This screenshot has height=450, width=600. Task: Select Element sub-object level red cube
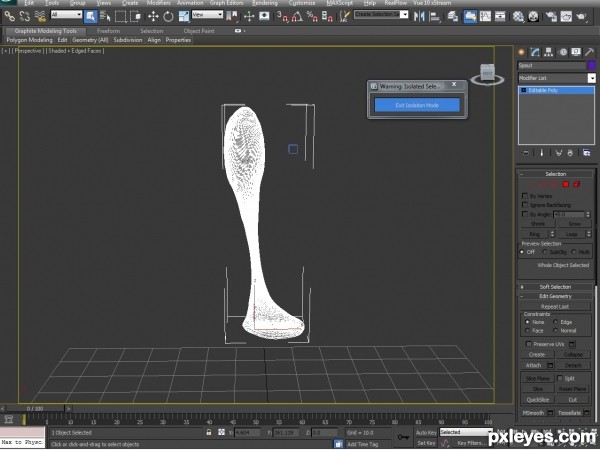pyautogui.click(x=576, y=184)
